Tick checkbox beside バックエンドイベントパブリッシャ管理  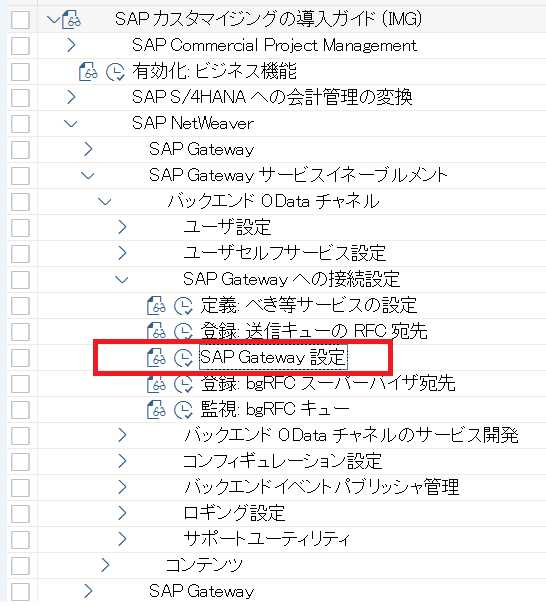(20, 488)
